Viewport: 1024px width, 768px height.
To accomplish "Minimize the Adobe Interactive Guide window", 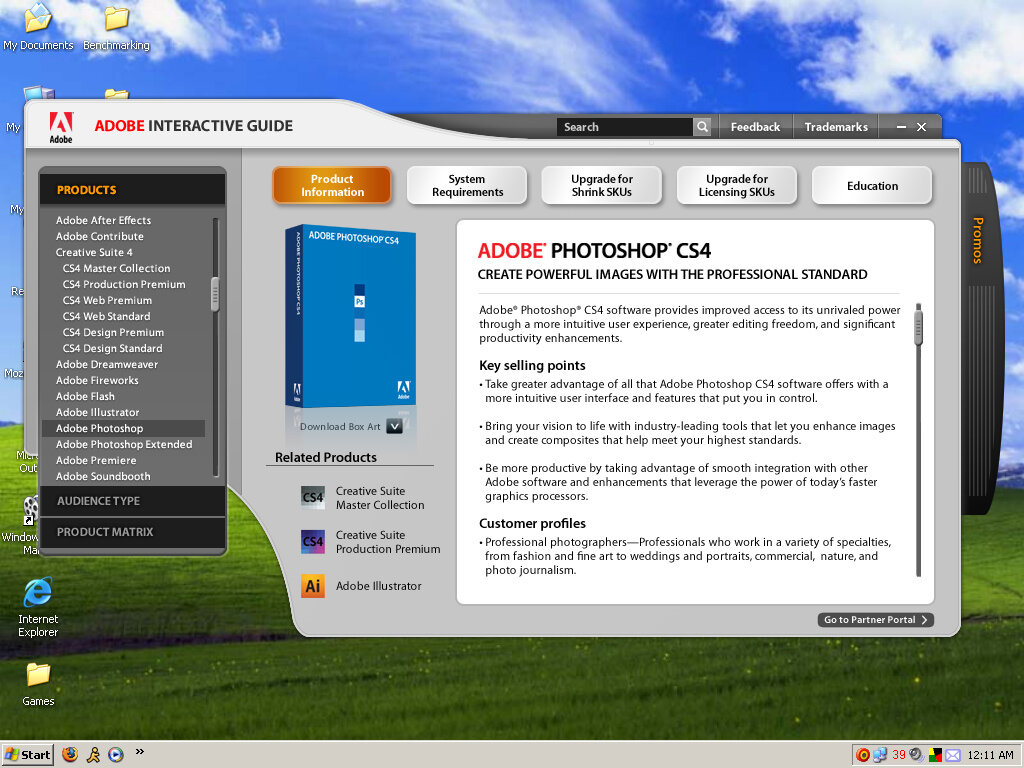I will [x=901, y=127].
